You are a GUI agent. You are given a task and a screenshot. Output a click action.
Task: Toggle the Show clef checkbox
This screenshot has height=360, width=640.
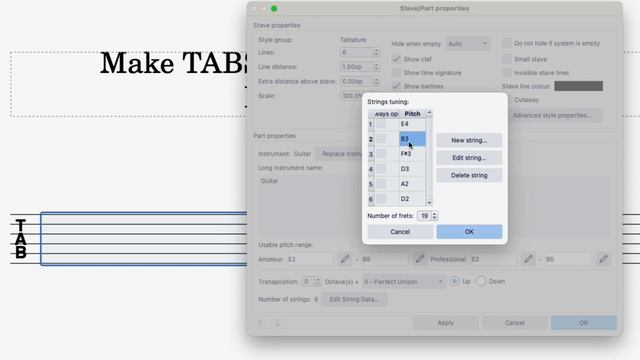tap(396, 59)
